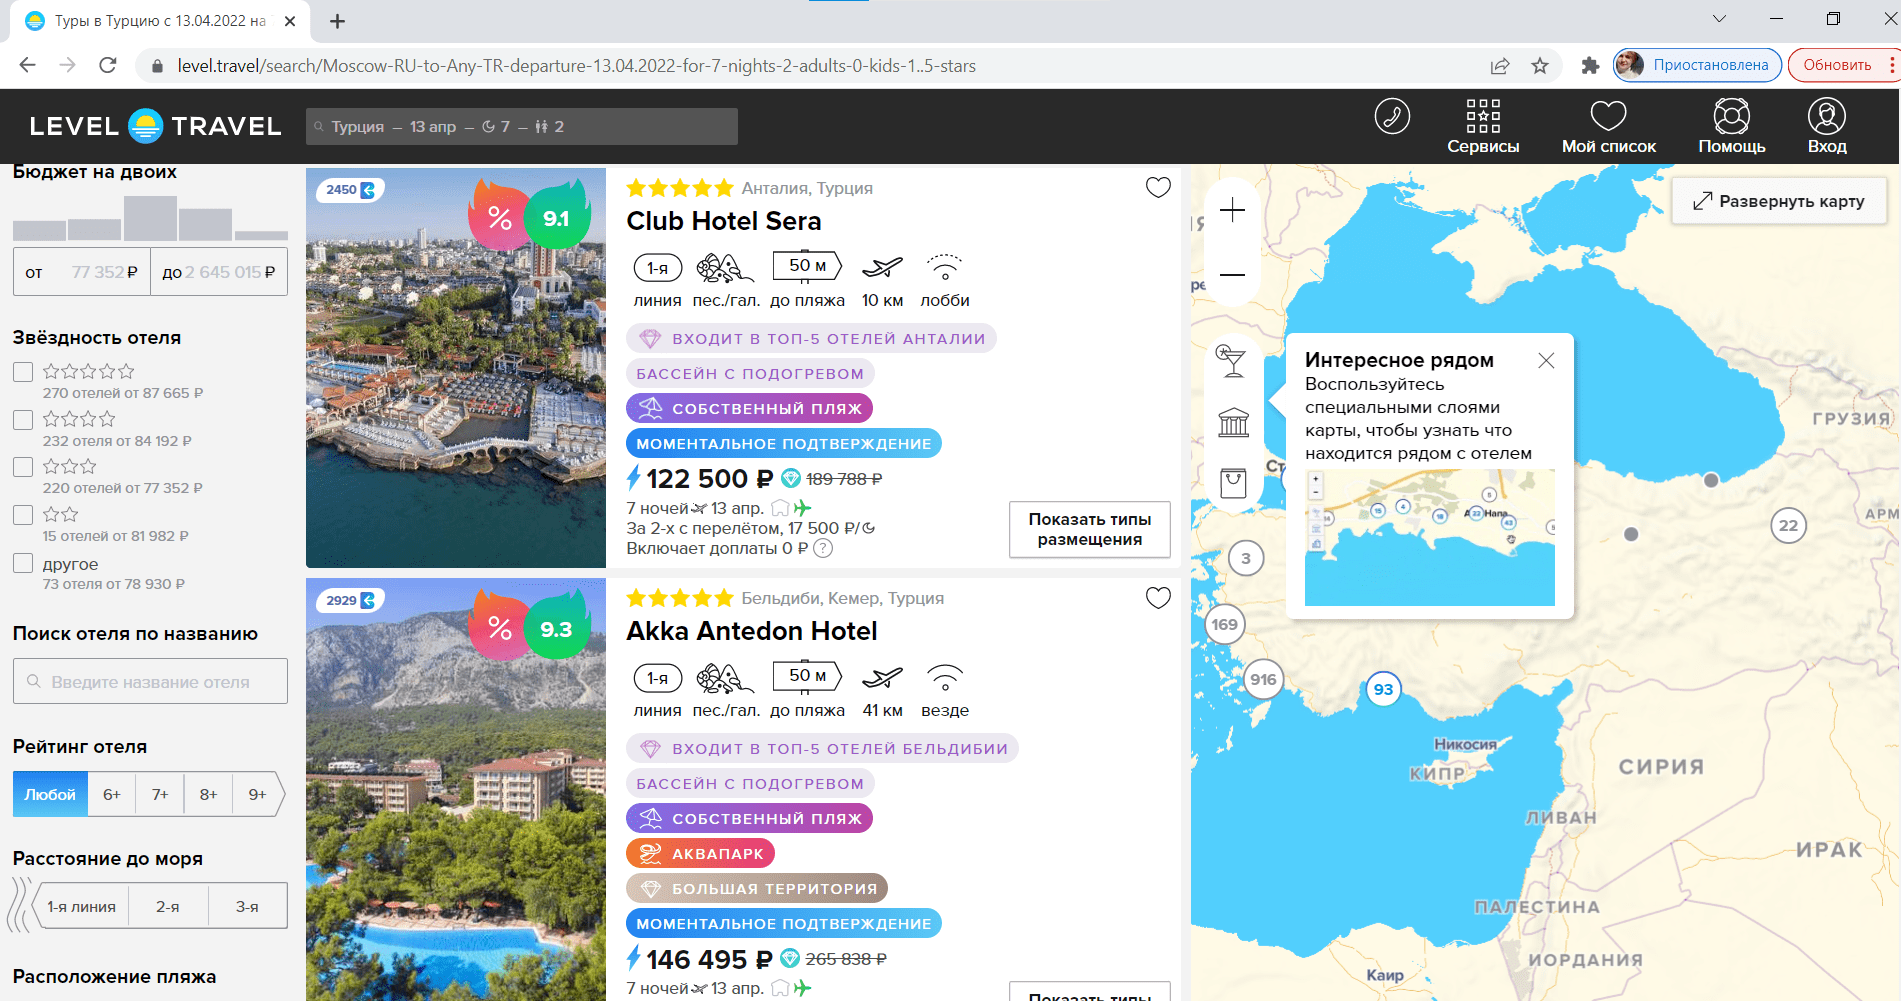
Task: Click the Турция search summary field
Action: coord(522,127)
